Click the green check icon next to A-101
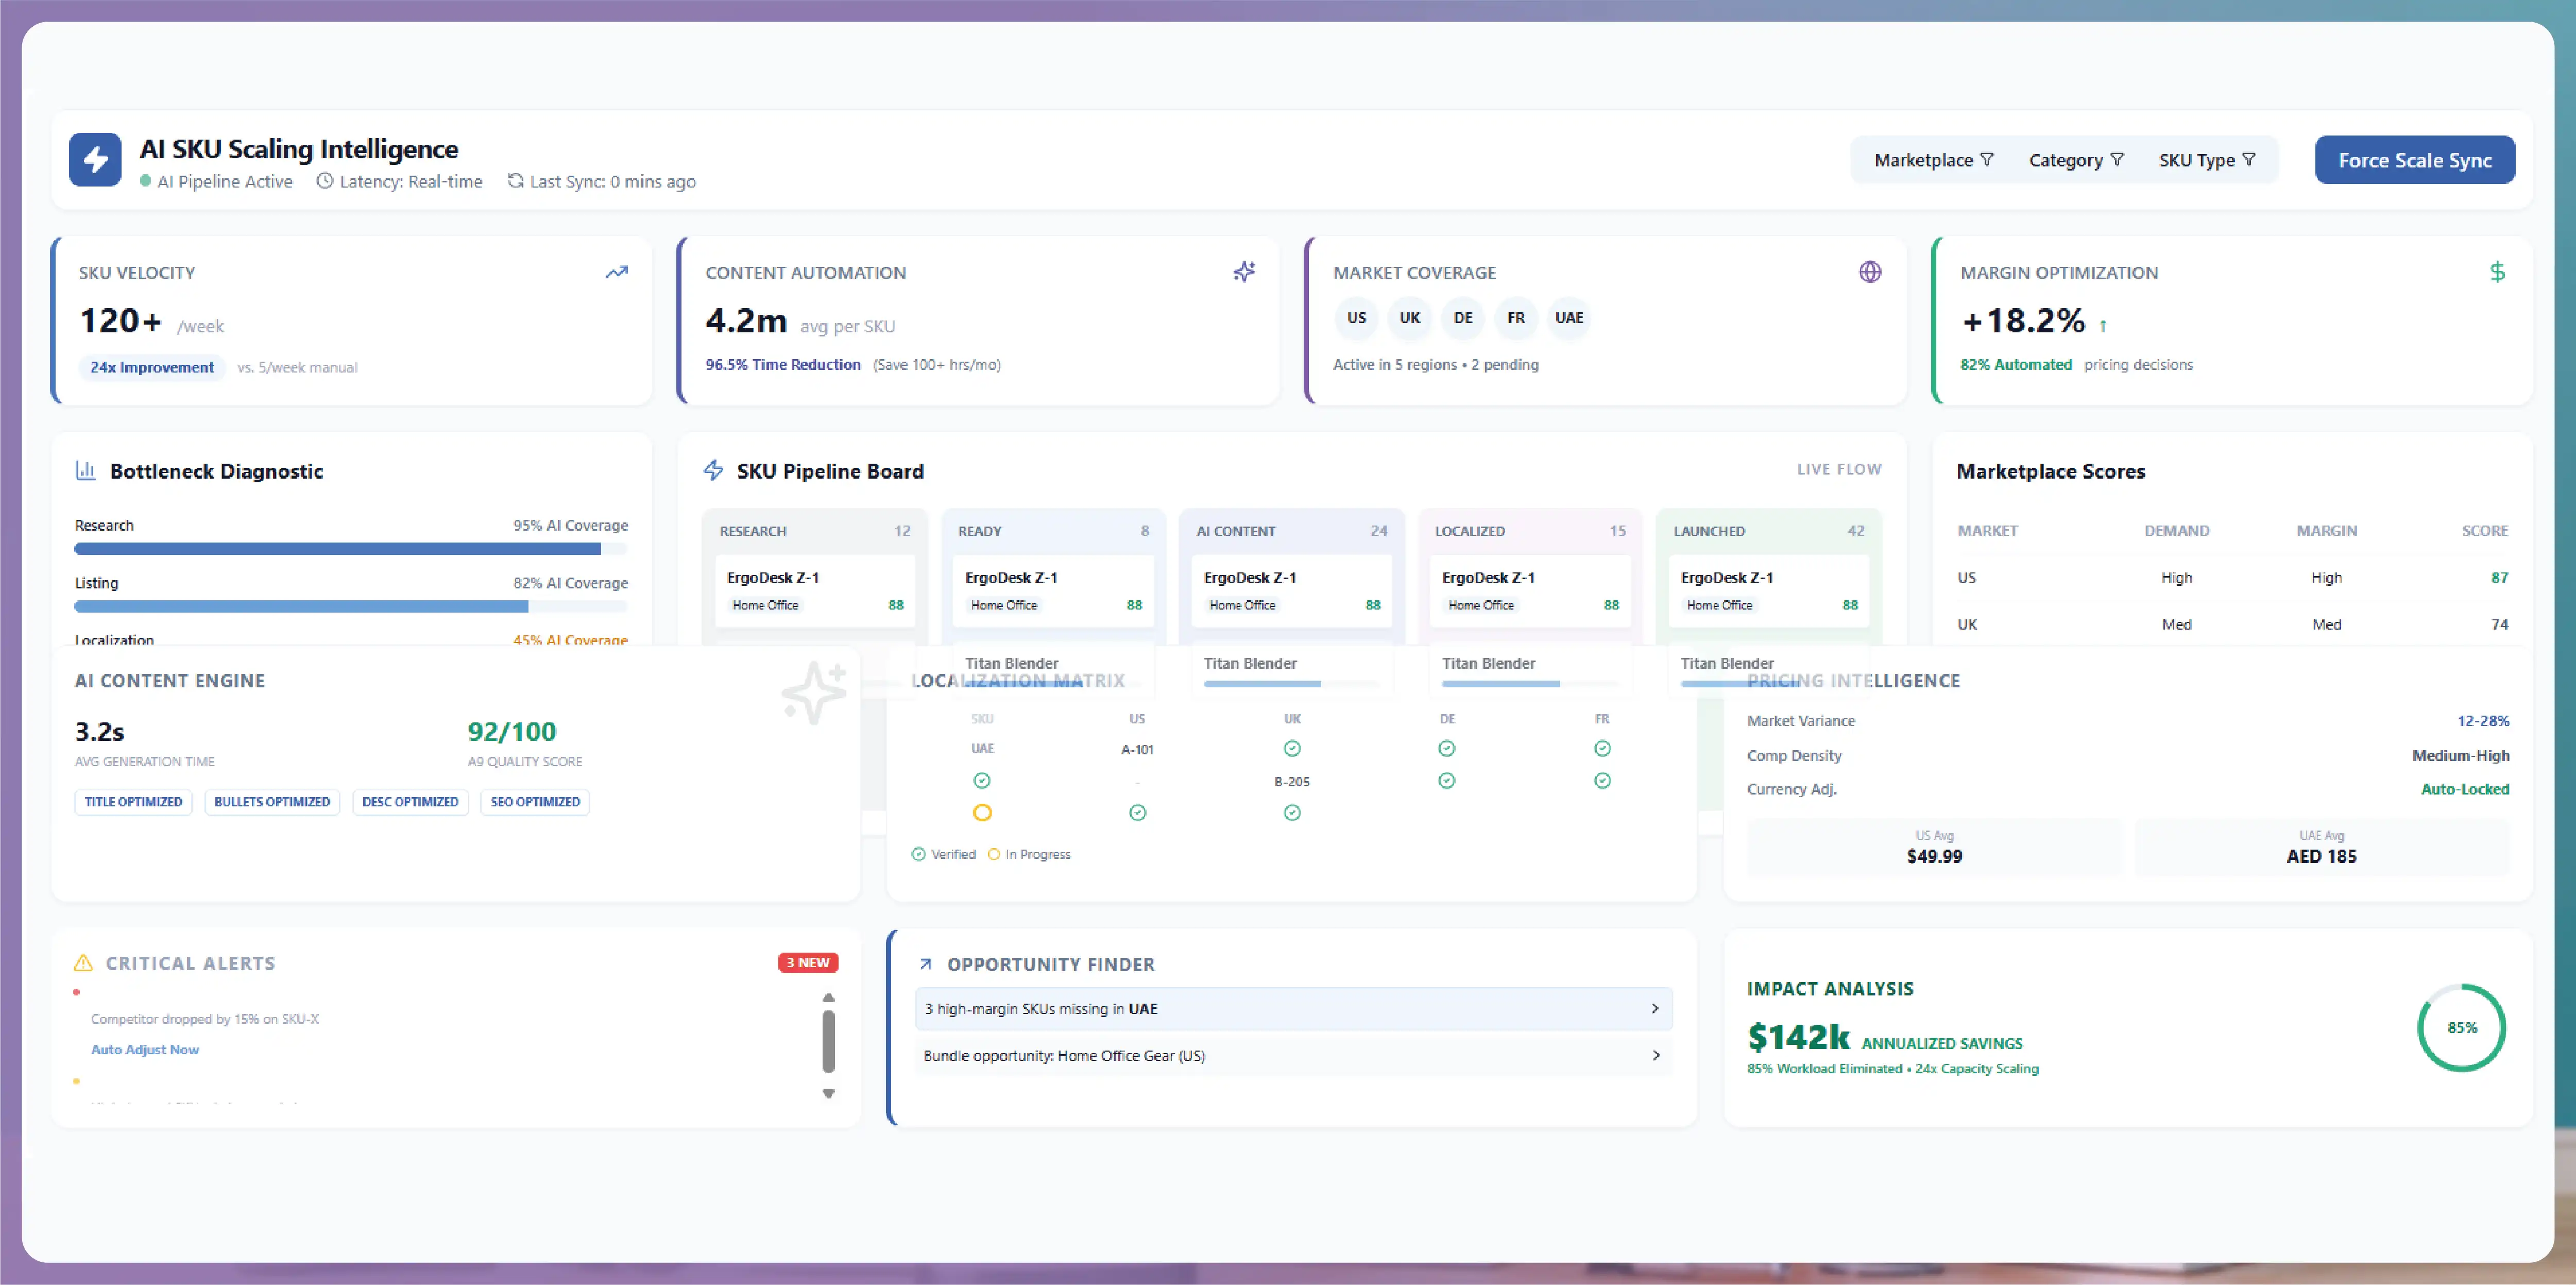 (x=1292, y=749)
